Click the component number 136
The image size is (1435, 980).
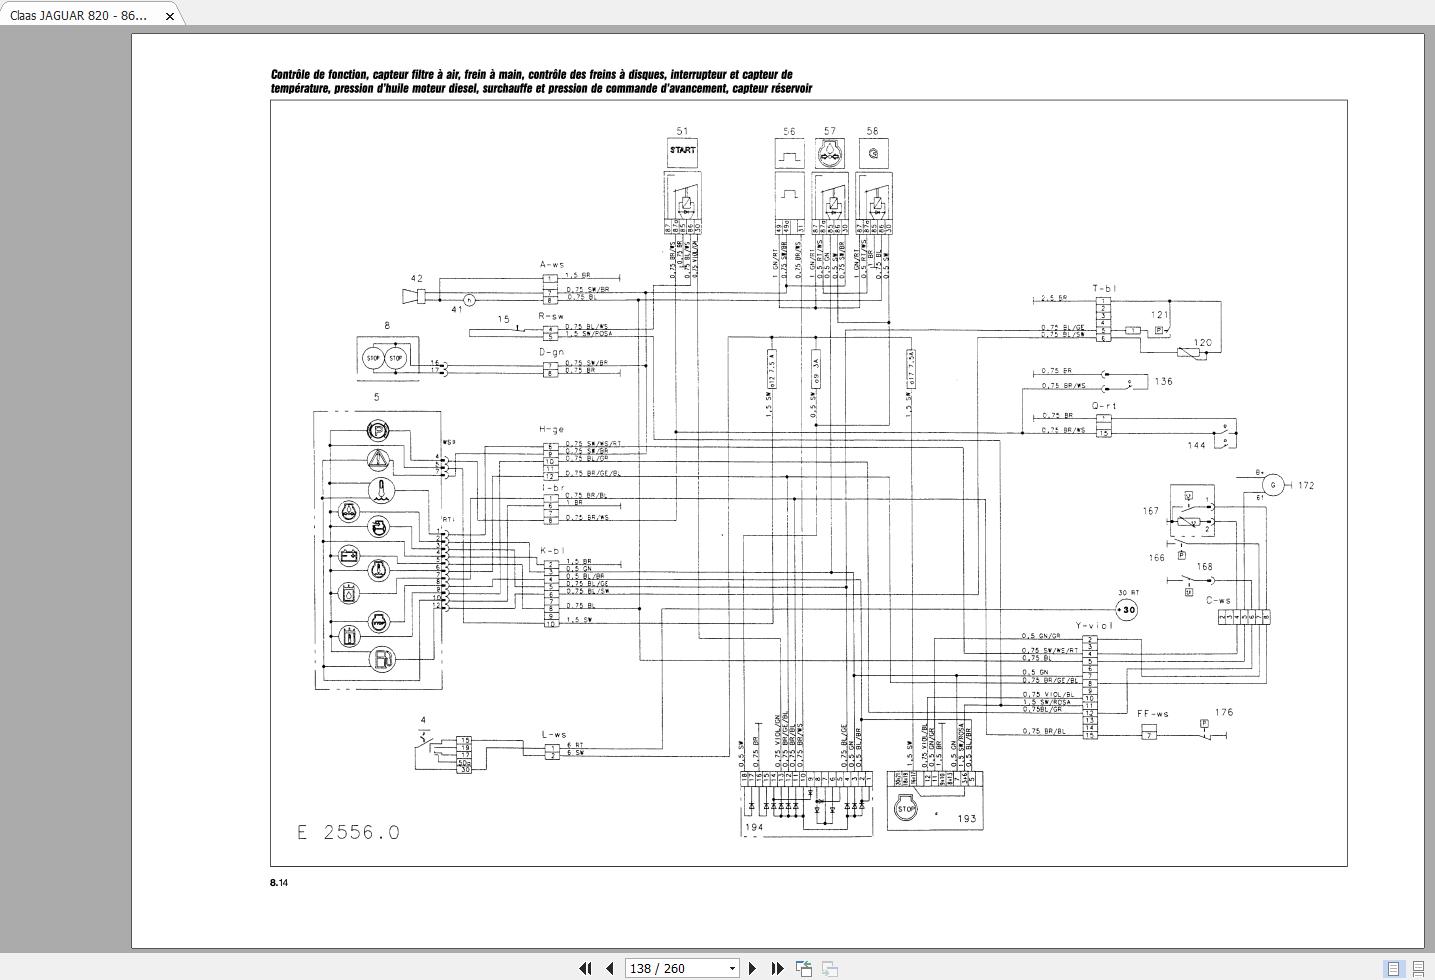coord(1163,382)
